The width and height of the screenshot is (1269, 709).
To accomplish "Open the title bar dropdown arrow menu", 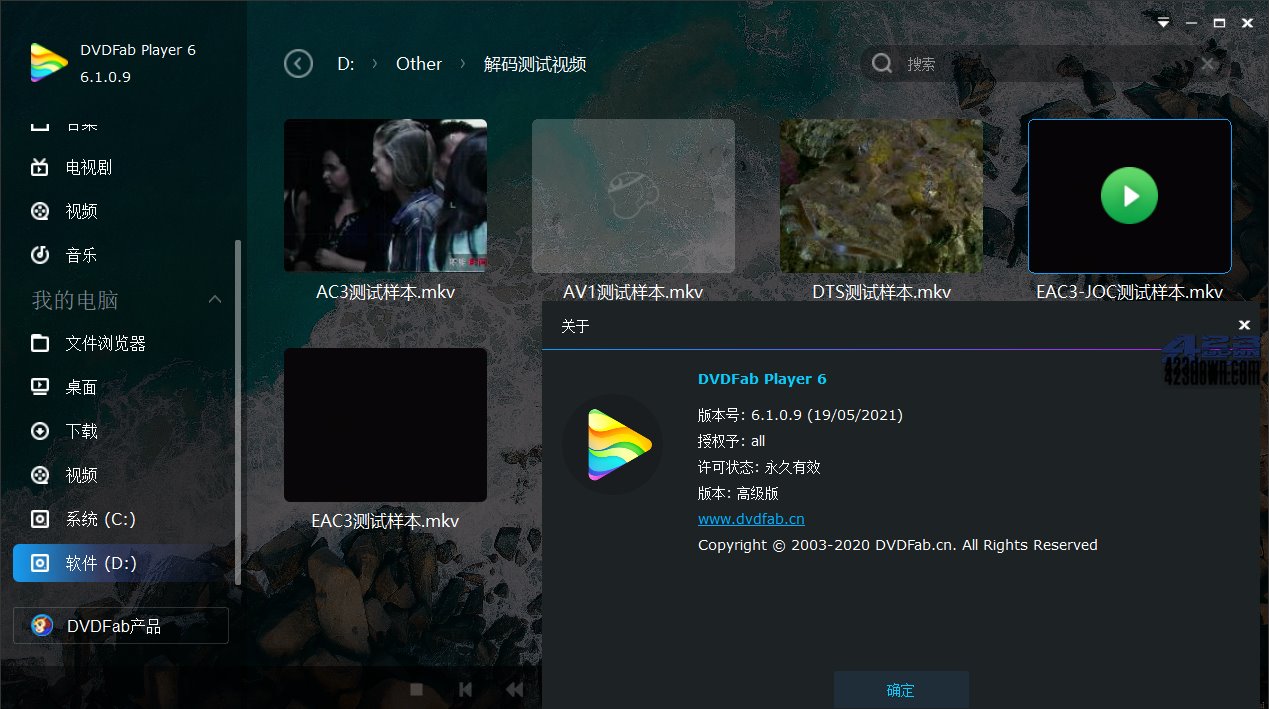I will point(1162,22).
